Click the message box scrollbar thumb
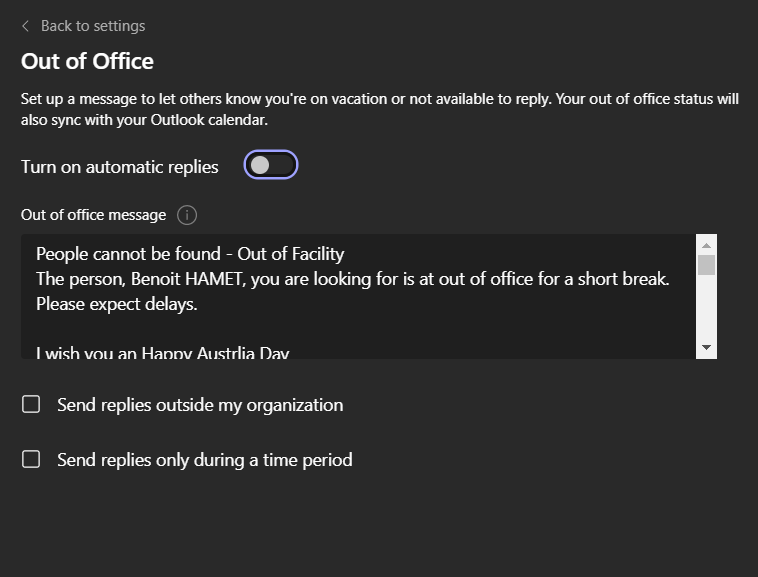Image resolution: width=758 pixels, height=577 pixels. [x=707, y=265]
